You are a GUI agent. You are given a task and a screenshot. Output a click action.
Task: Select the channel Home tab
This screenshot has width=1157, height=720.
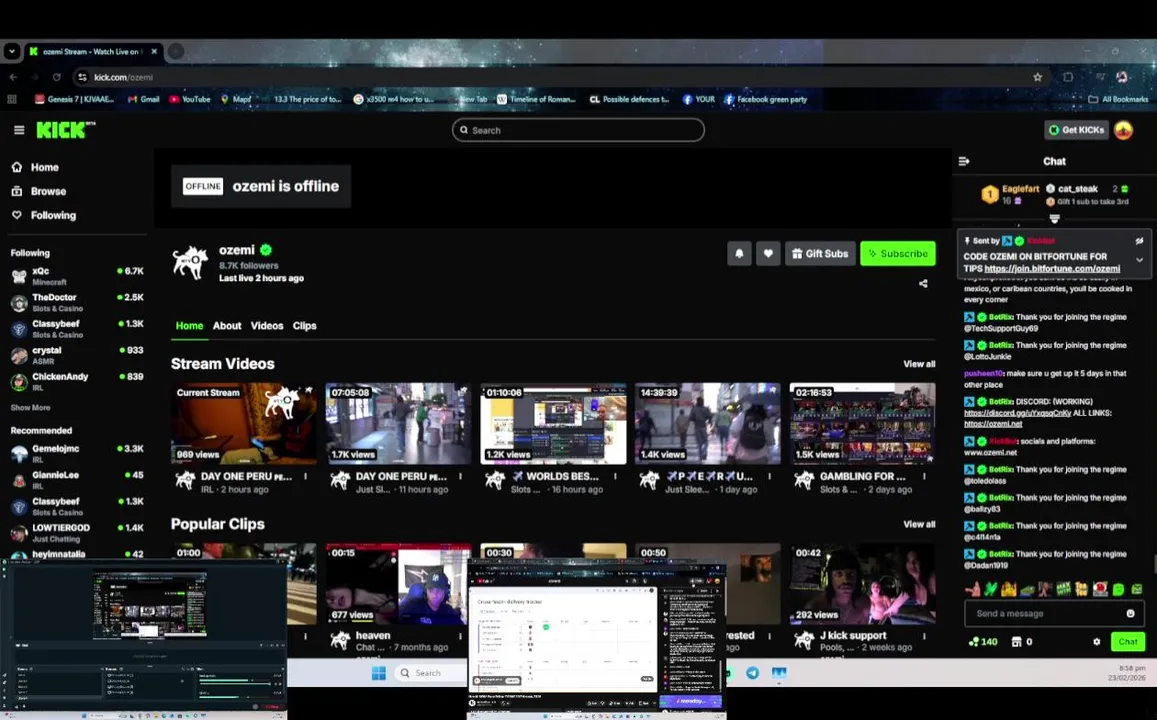tap(189, 325)
